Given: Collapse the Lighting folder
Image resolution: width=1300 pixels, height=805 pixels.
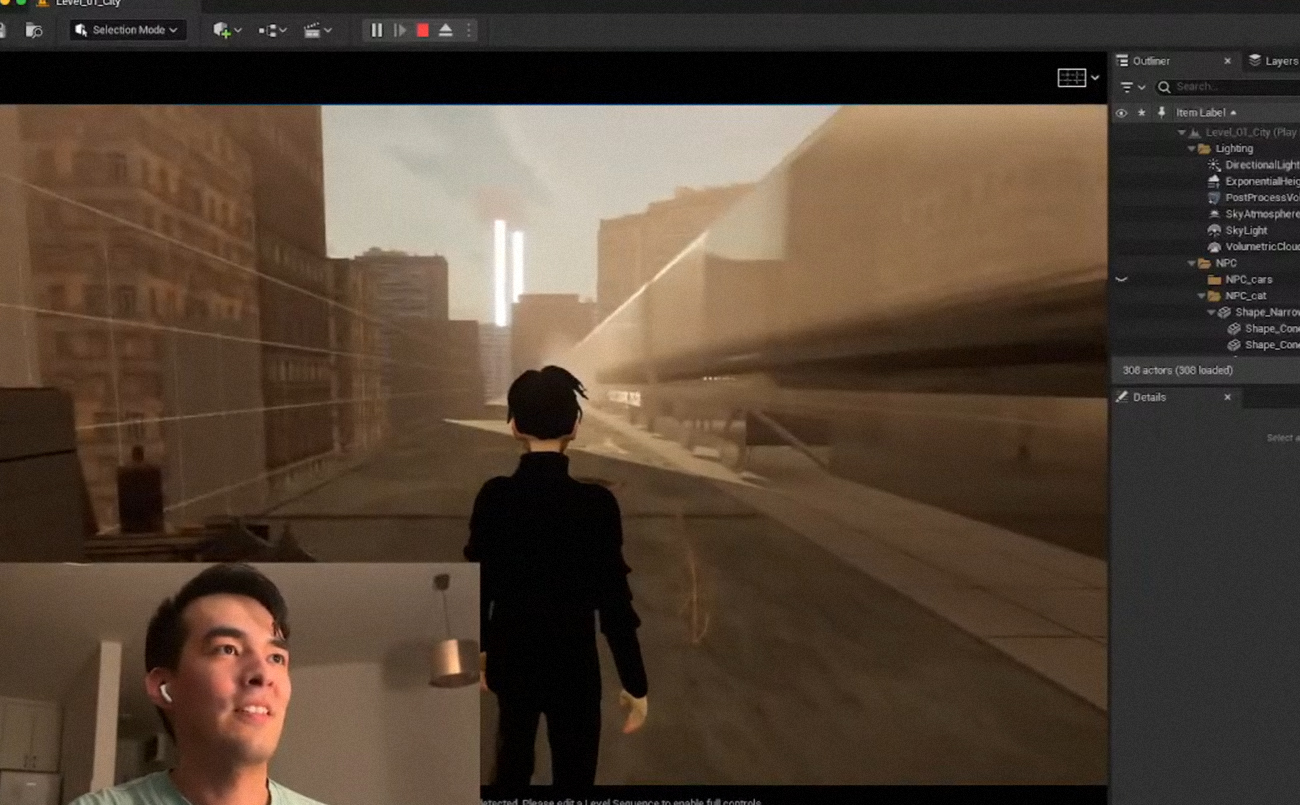Looking at the screenshot, I should pyautogui.click(x=1191, y=149).
